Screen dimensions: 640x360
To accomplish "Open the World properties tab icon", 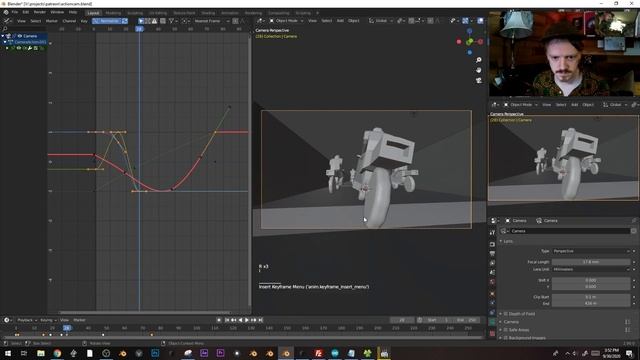I will tap(492, 282).
